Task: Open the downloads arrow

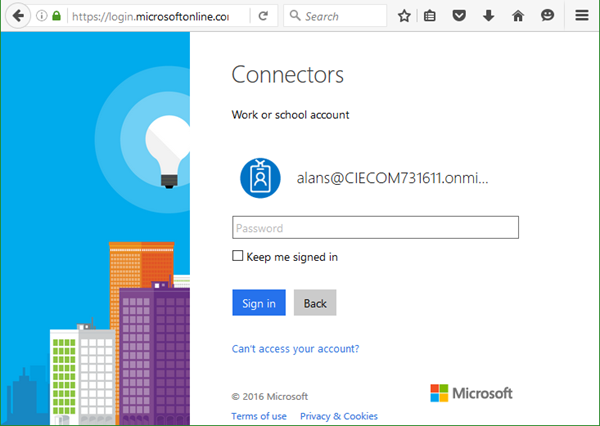Action: click(488, 16)
